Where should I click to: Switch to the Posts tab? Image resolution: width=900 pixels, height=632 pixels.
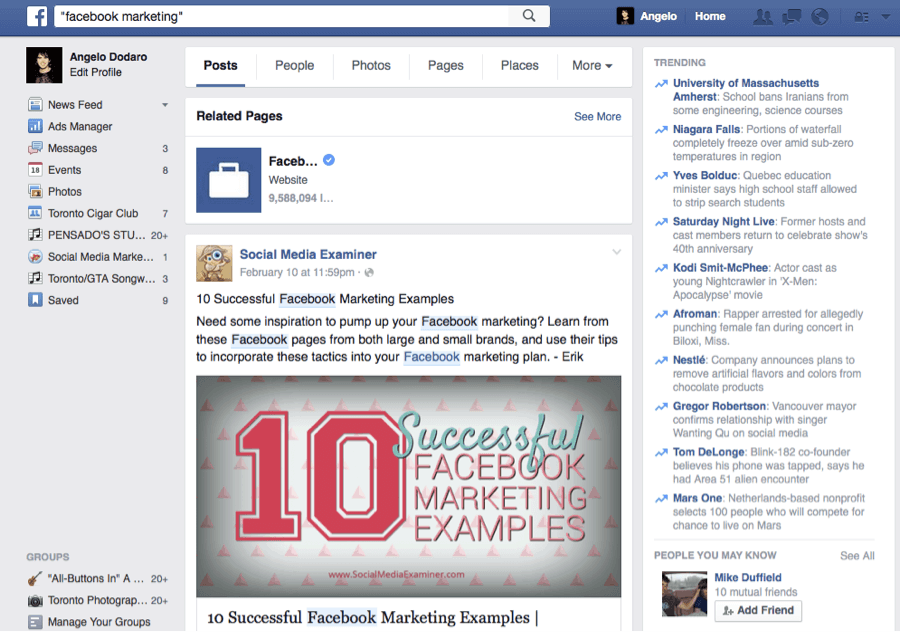(220, 65)
